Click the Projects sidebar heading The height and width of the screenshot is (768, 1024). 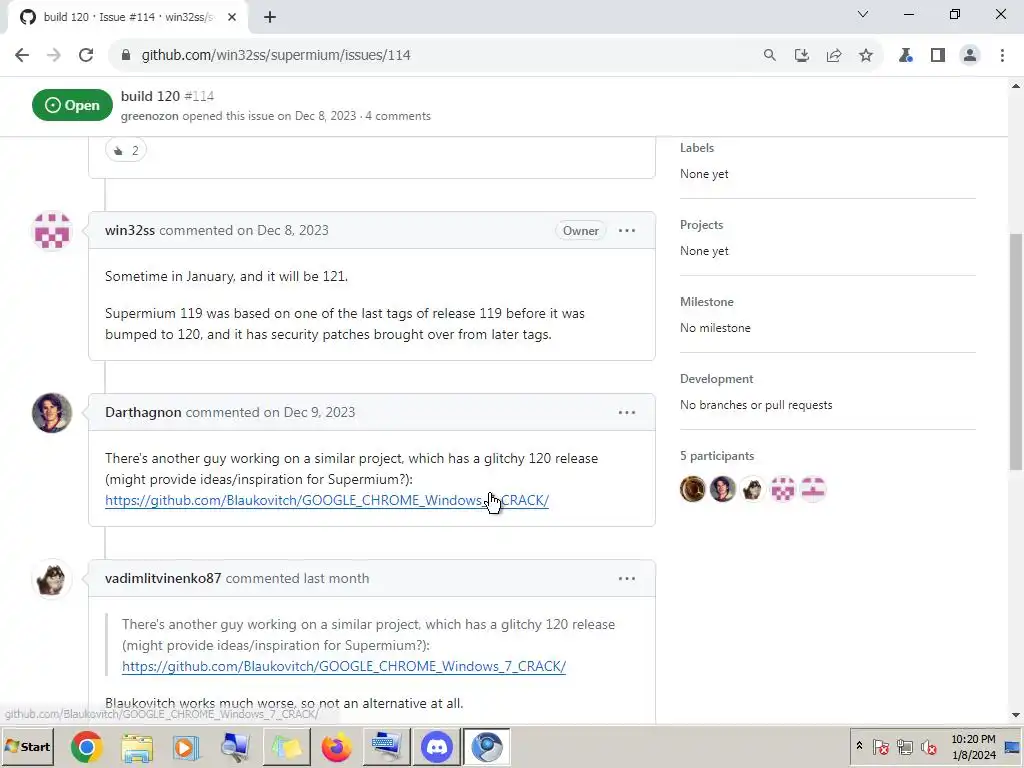click(x=701, y=225)
